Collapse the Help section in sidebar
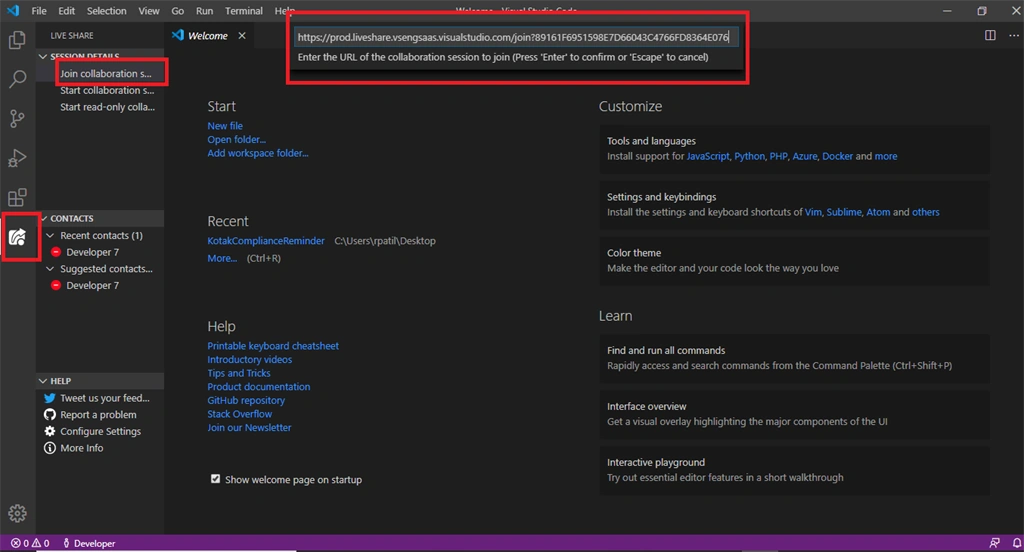This screenshot has width=1024, height=552. click(43, 381)
